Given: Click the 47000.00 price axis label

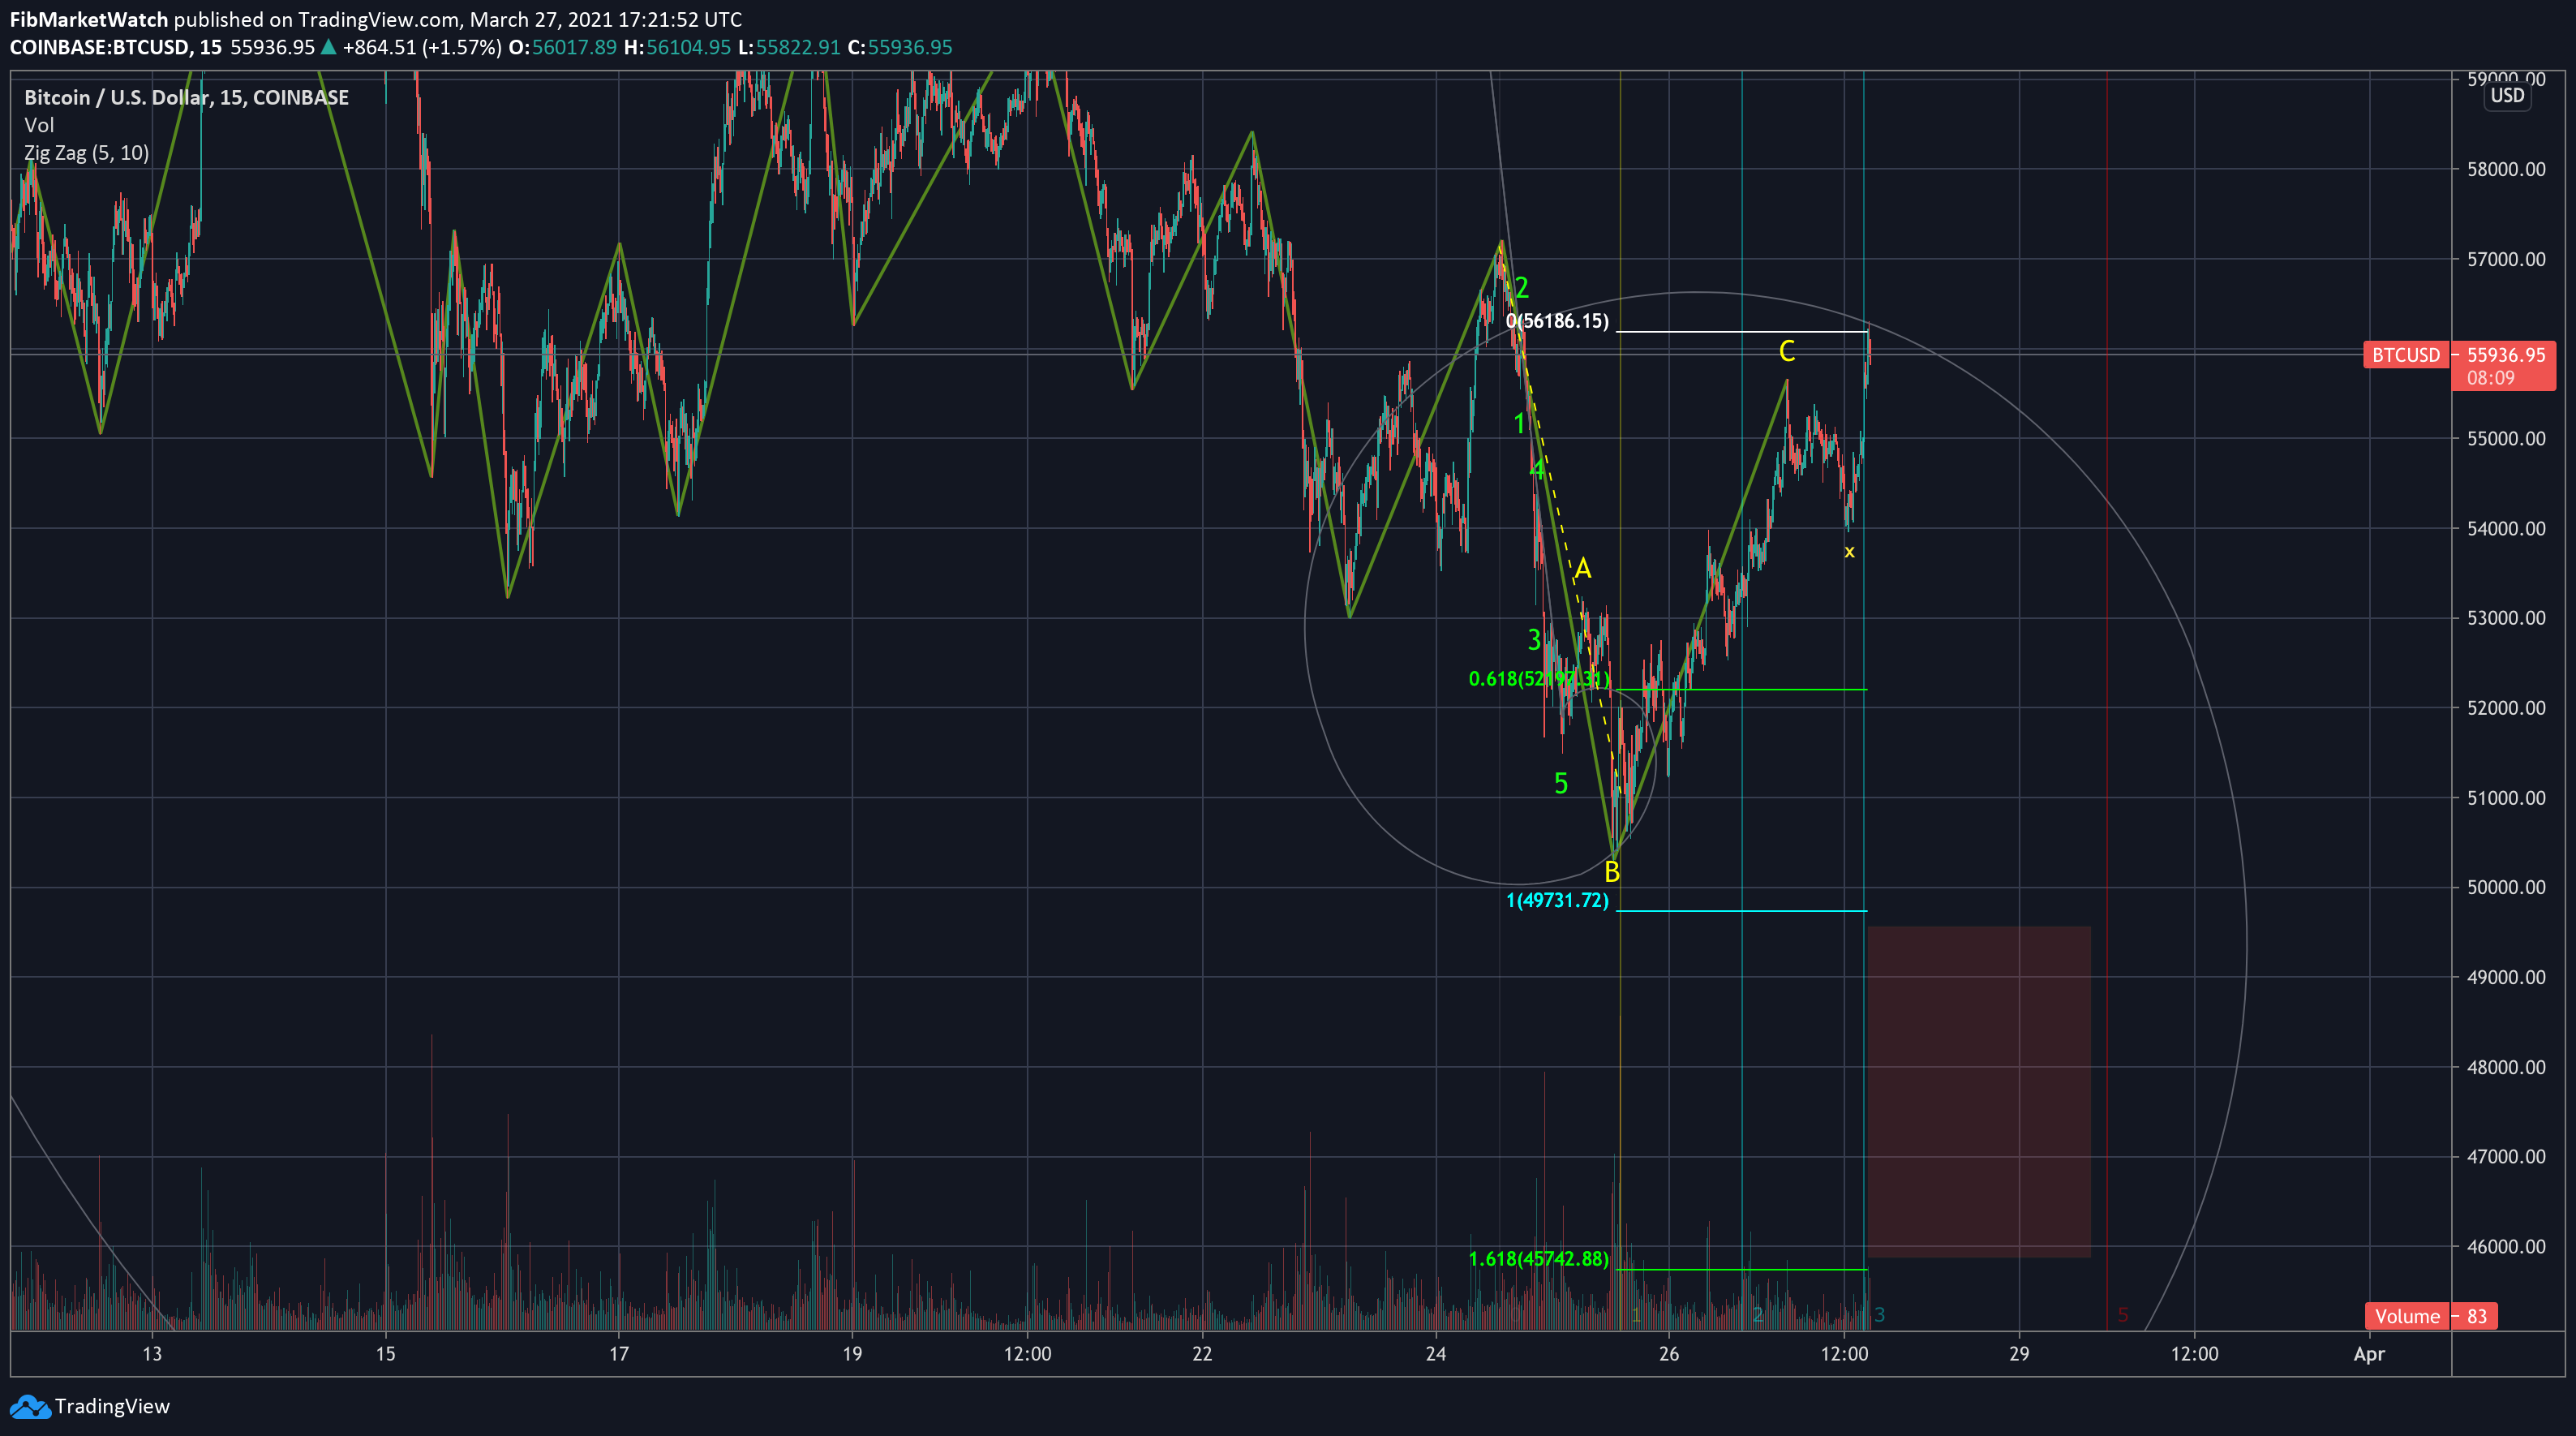Looking at the screenshot, I should (2506, 1157).
